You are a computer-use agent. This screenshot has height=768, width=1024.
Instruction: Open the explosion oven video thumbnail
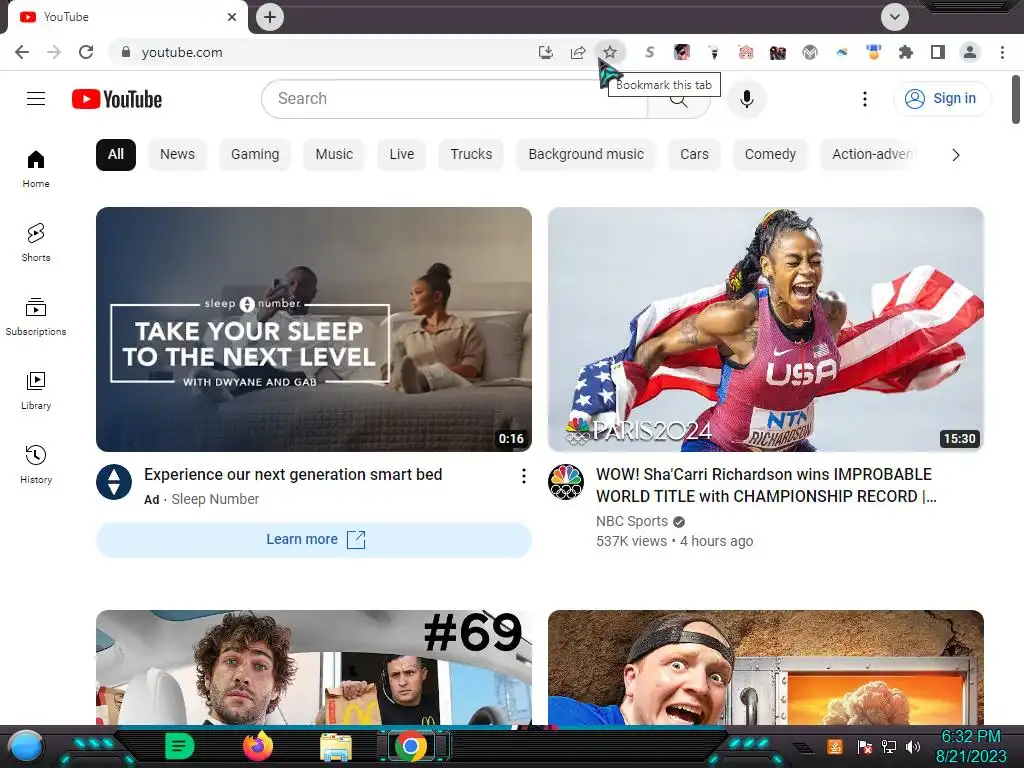coord(765,667)
